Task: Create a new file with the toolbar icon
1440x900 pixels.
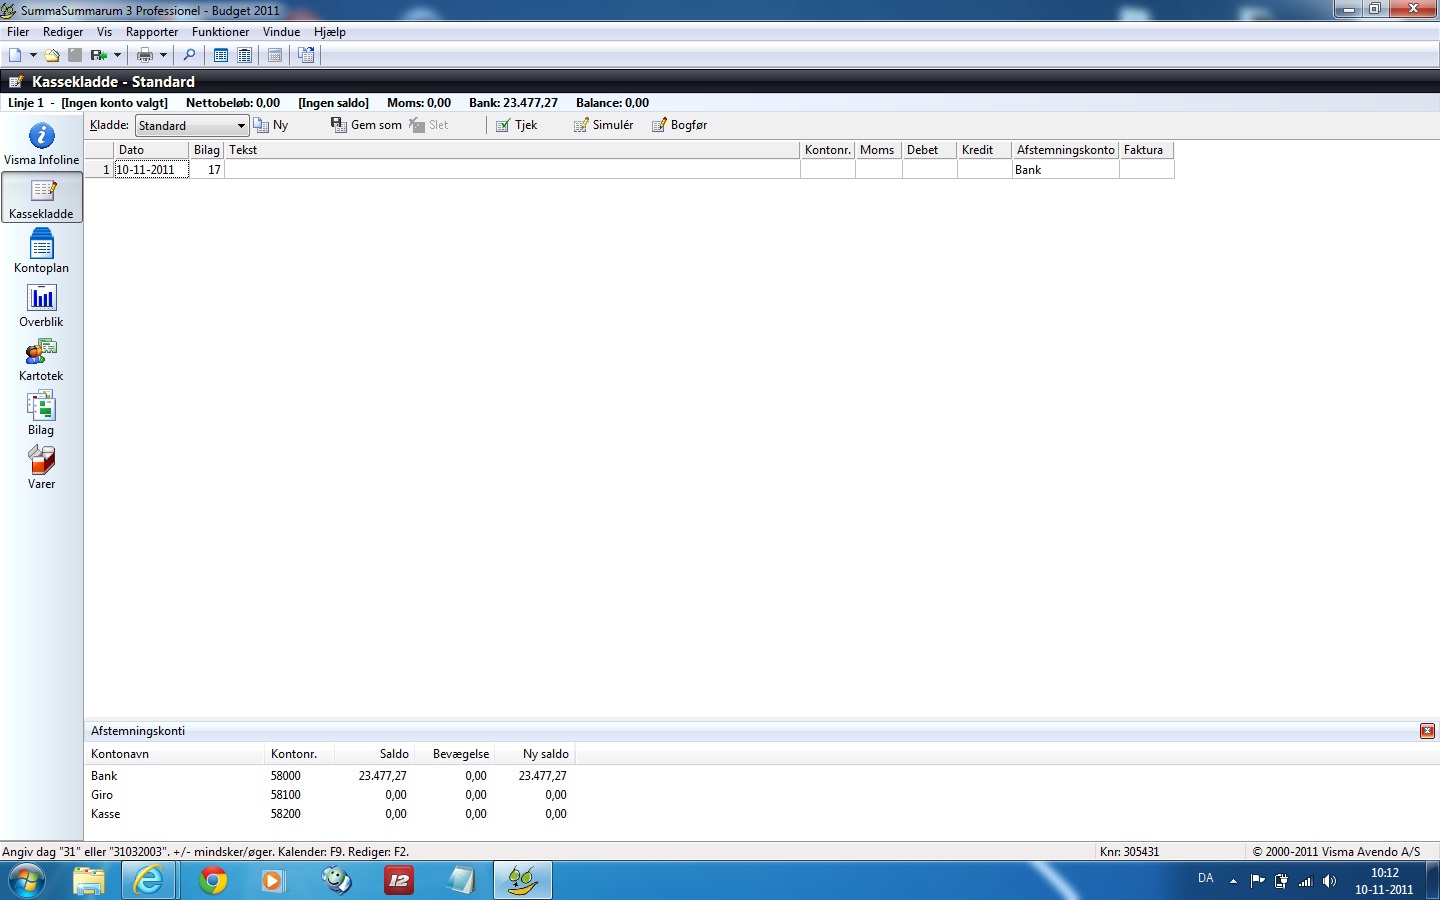Action: pos(15,55)
